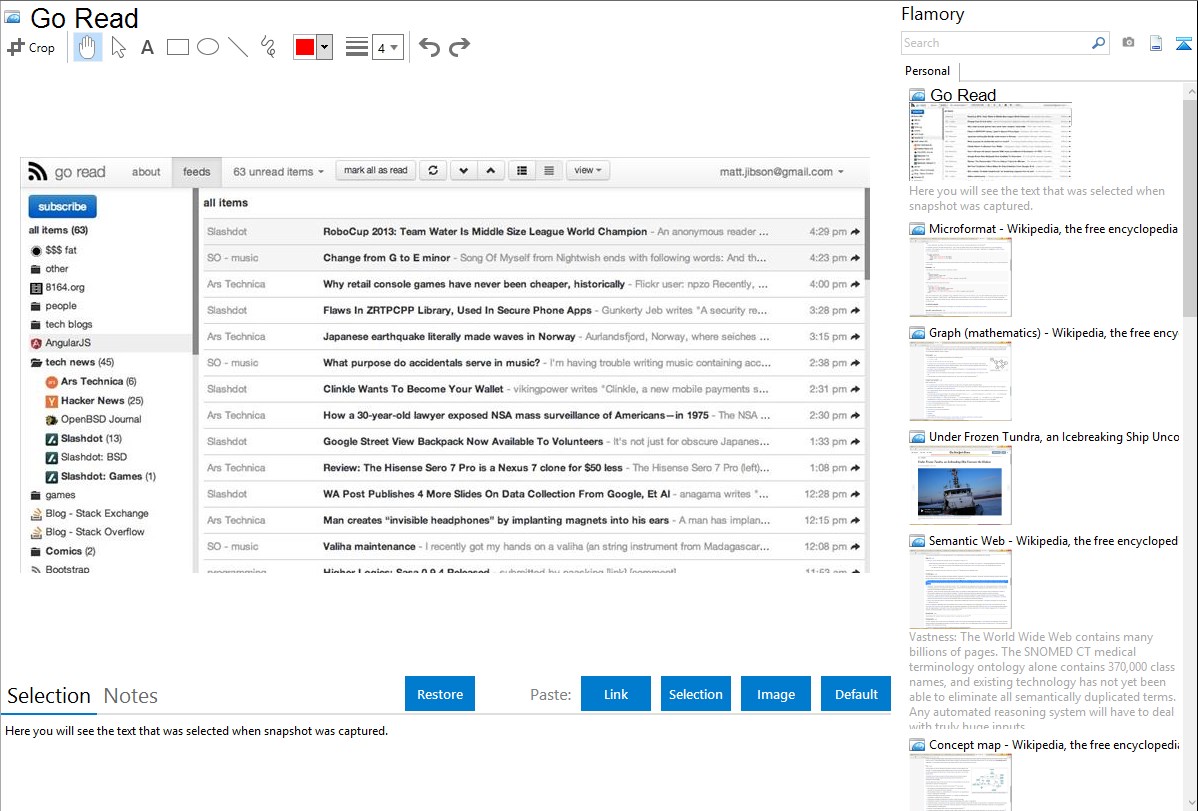Screen dimensions: 1198x811
Task: Click the Paste Link button
Action: pyautogui.click(x=616, y=694)
